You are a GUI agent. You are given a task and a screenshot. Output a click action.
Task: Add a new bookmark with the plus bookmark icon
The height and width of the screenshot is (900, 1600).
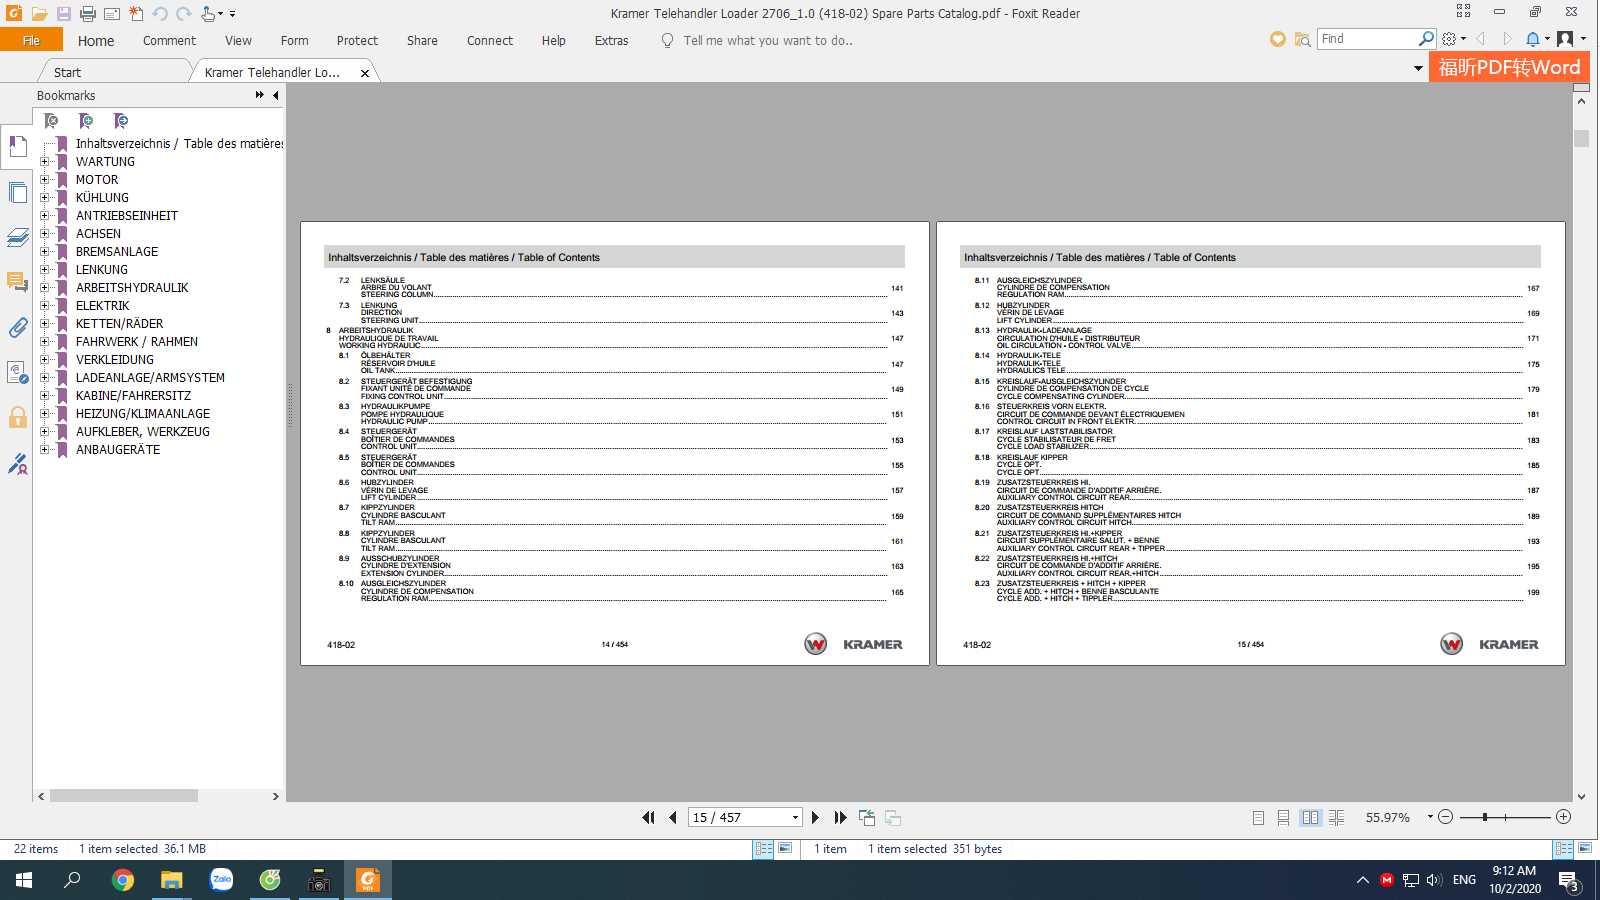[x=86, y=121]
